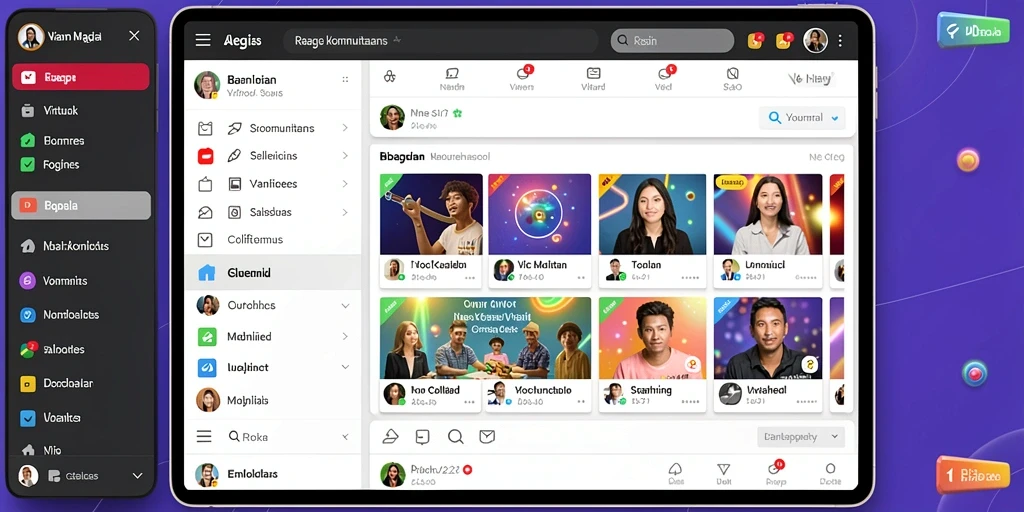
Task: Select the red Reage menu item
Action: [81, 77]
